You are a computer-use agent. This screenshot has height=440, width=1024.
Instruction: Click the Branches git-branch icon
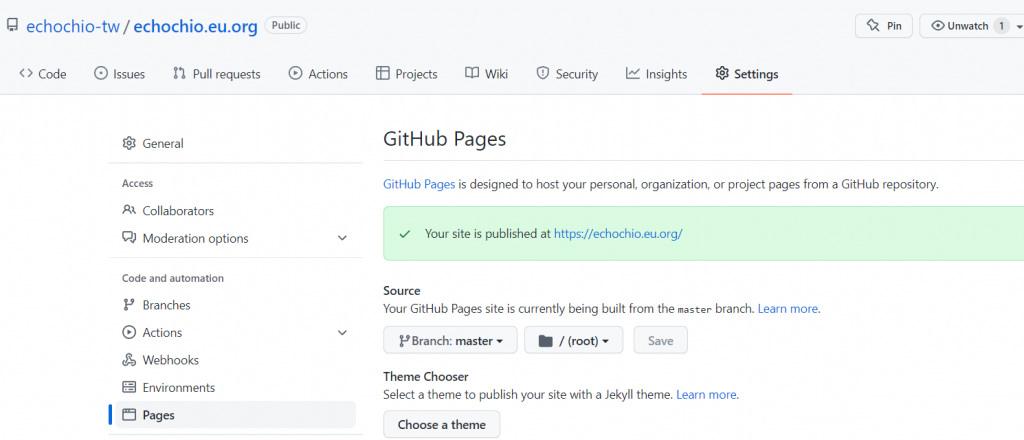click(x=129, y=305)
